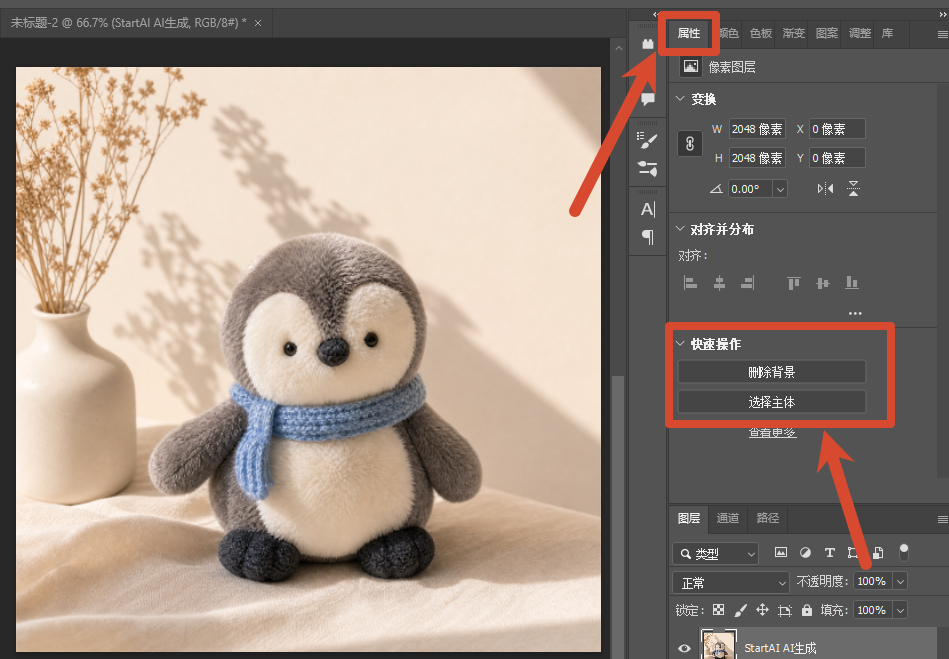Hide the StartAI AI生成 layer
Viewport: 949px width, 659px height.
coord(685,648)
